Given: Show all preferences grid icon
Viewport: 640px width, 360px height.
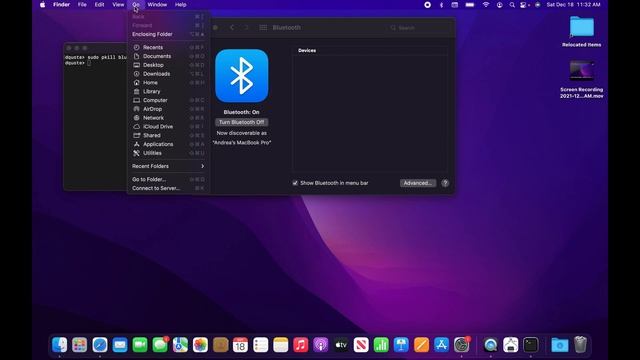Looking at the screenshot, I should point(263,27).
